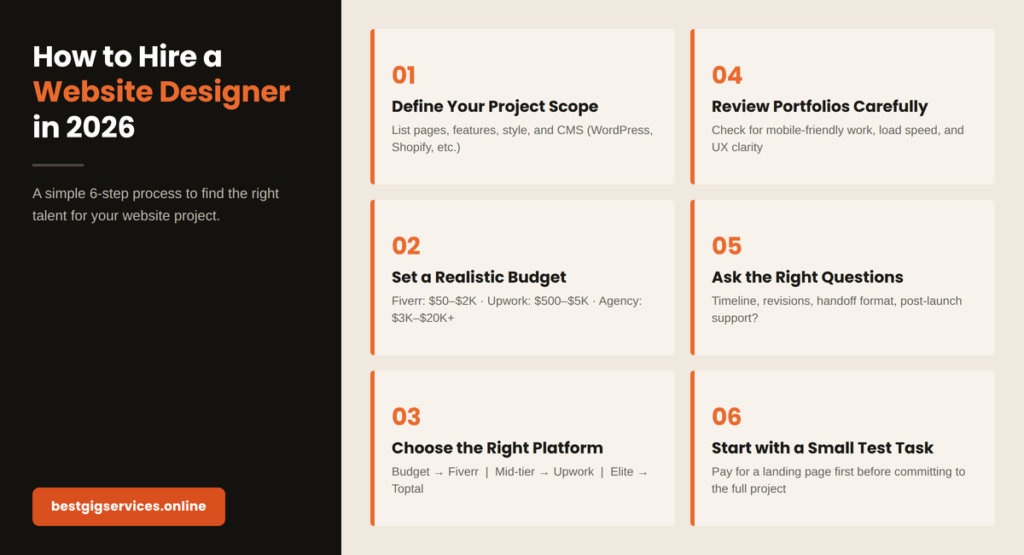
Task: Click the 'List pages, features, style' description
Action: point(522,138)
